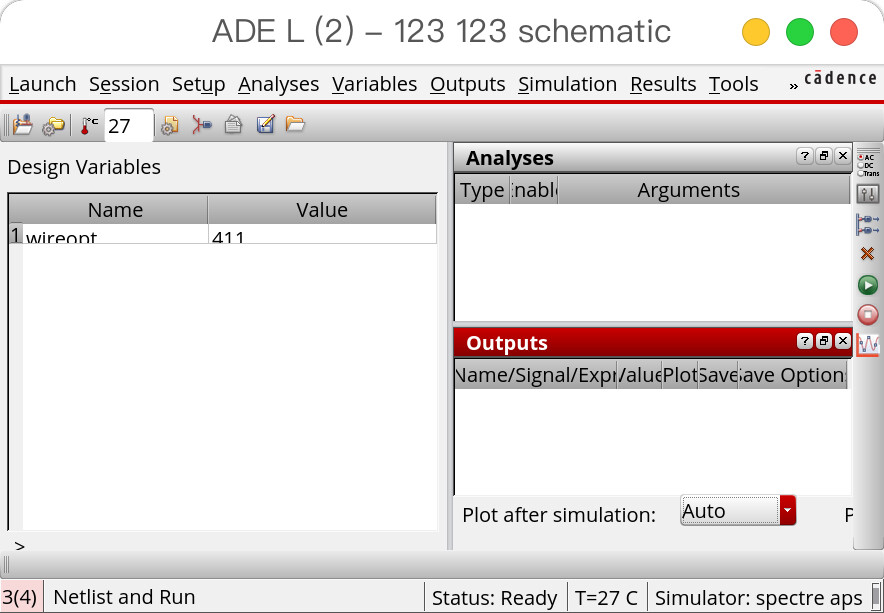Click the green Netlist and Run play icon
Screen dimensions: 884x613
(868, 285)
